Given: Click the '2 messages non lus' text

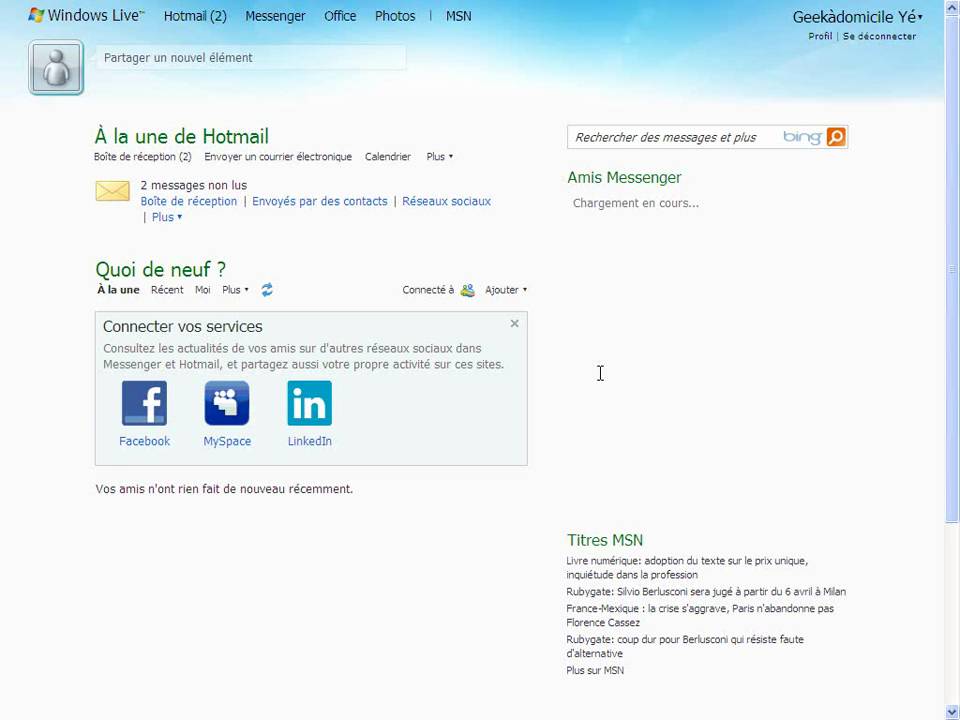Looking at the screenshot, I should [193, 186].
